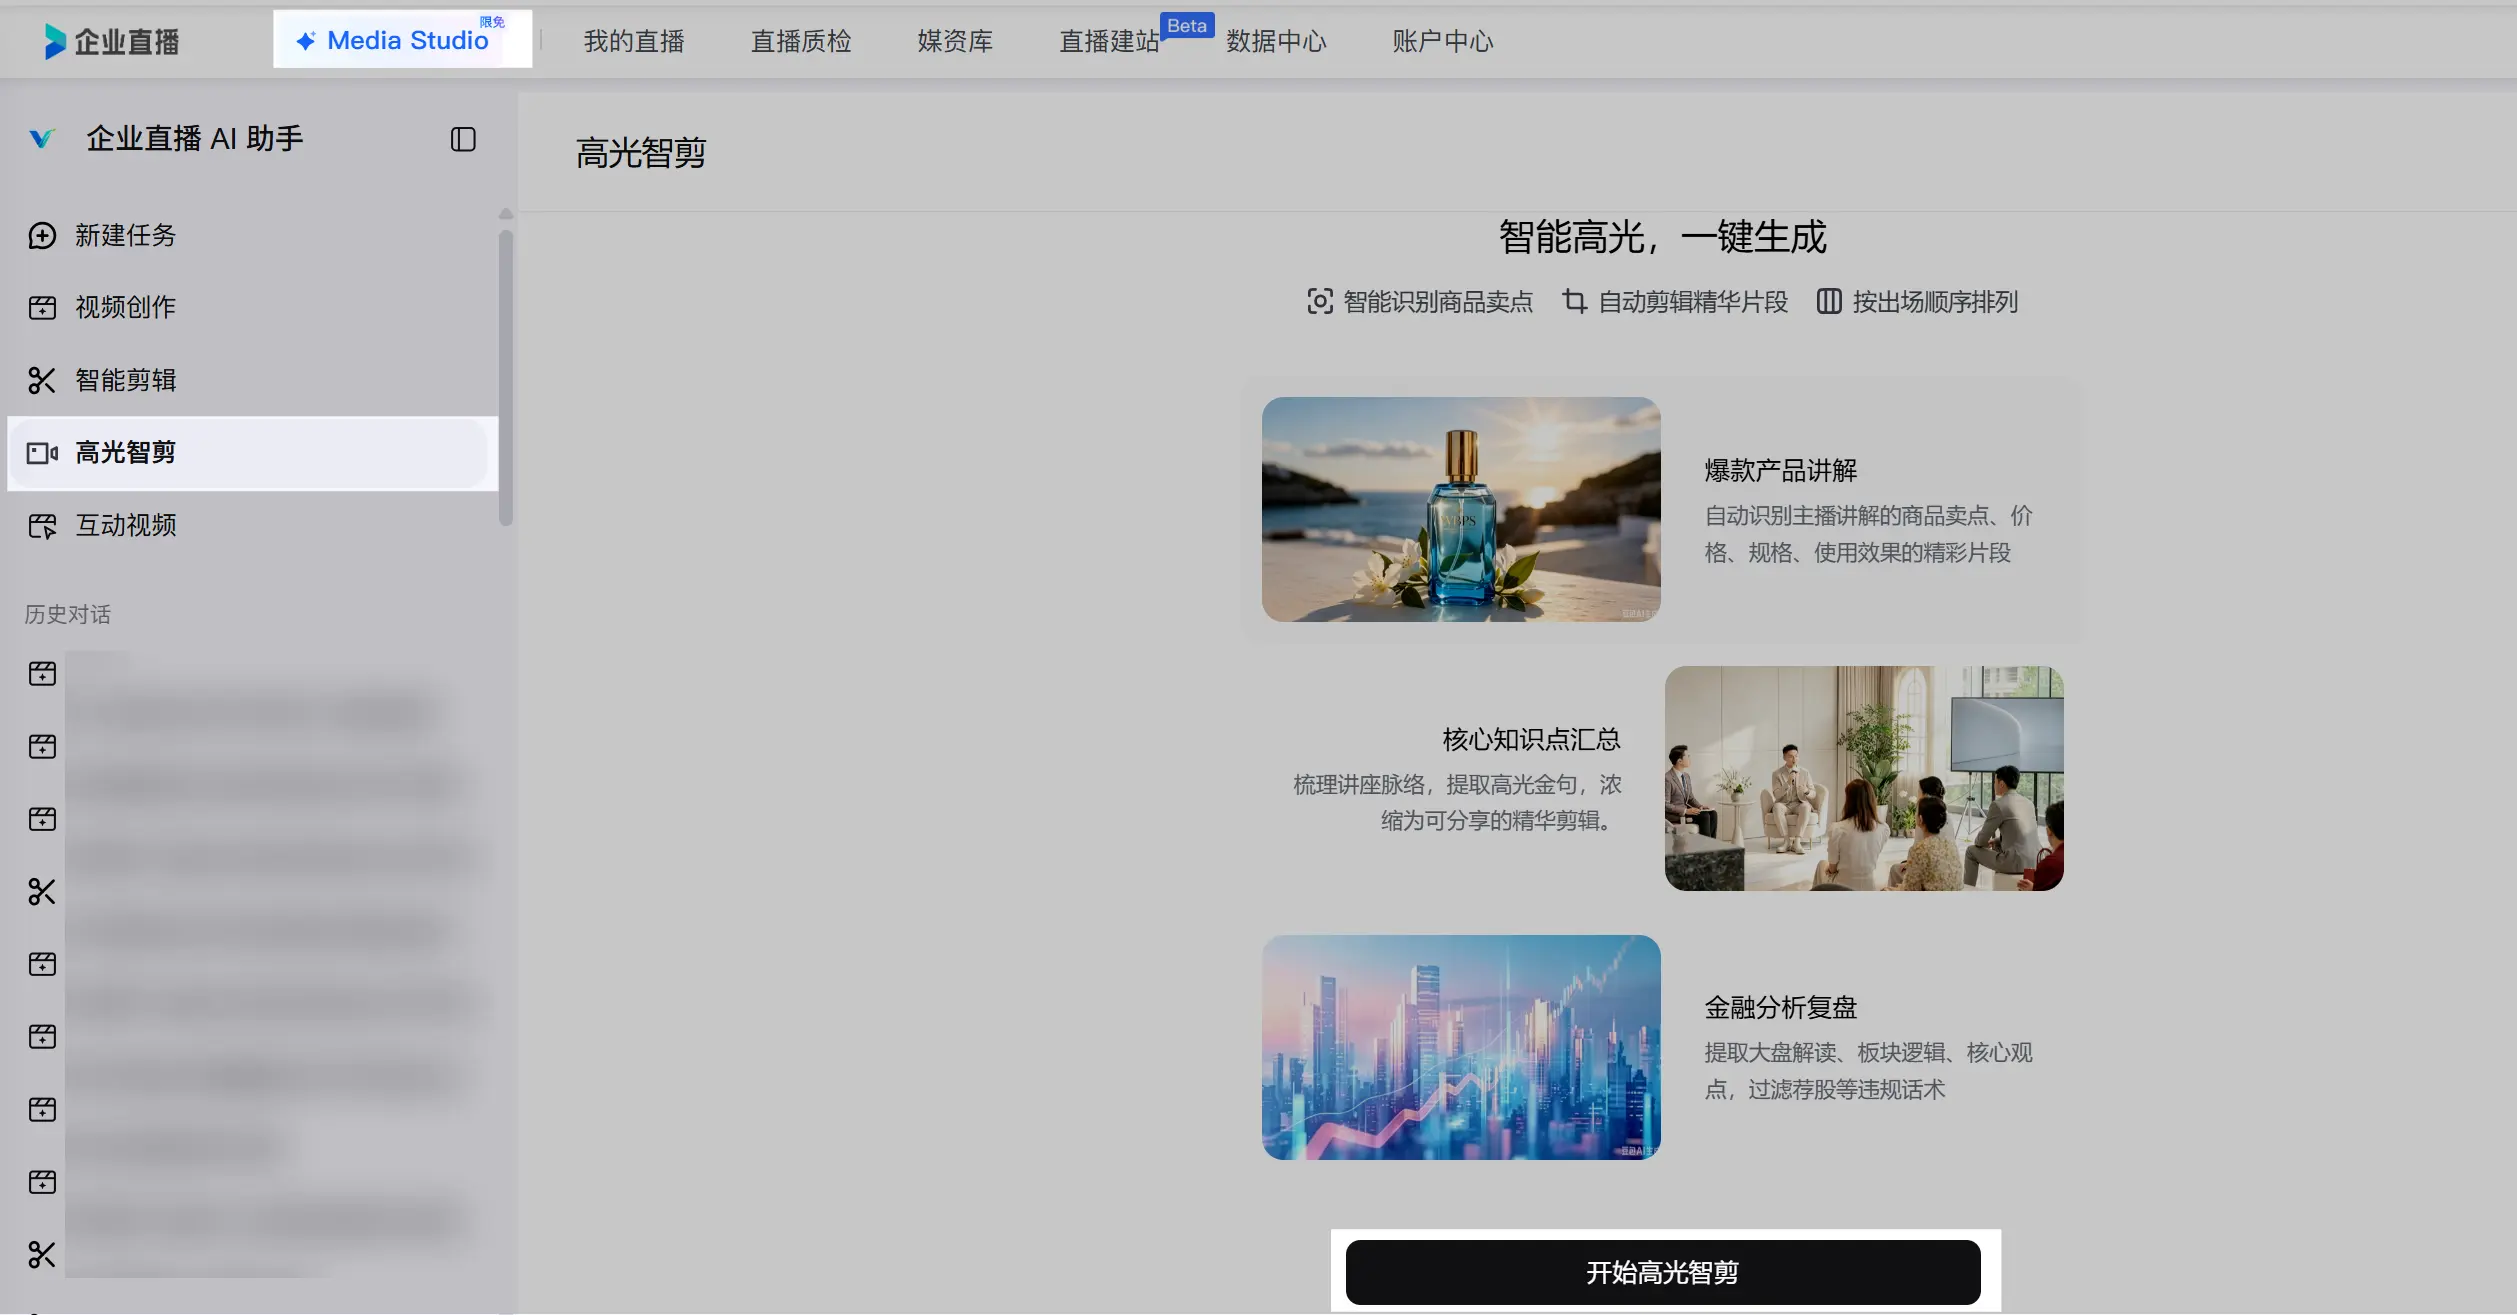The image size is (2517, 1315).
Task: Click the 高光智剪 page heading
Action: click(641, 153)
